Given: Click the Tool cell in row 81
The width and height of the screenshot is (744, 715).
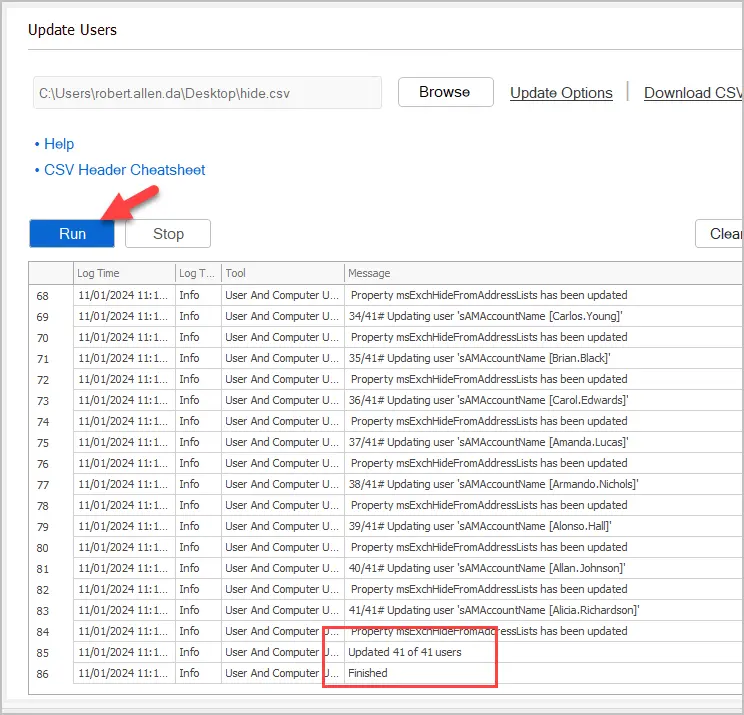Looking at the screenshot, I should 282,568.
